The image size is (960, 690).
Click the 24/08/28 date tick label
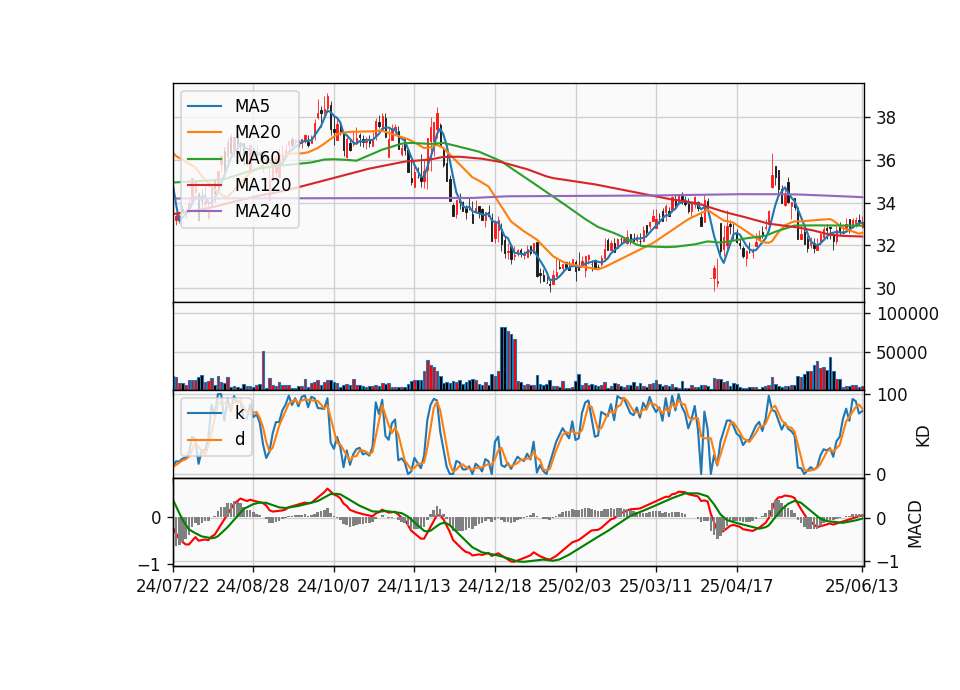coord(253,586)
